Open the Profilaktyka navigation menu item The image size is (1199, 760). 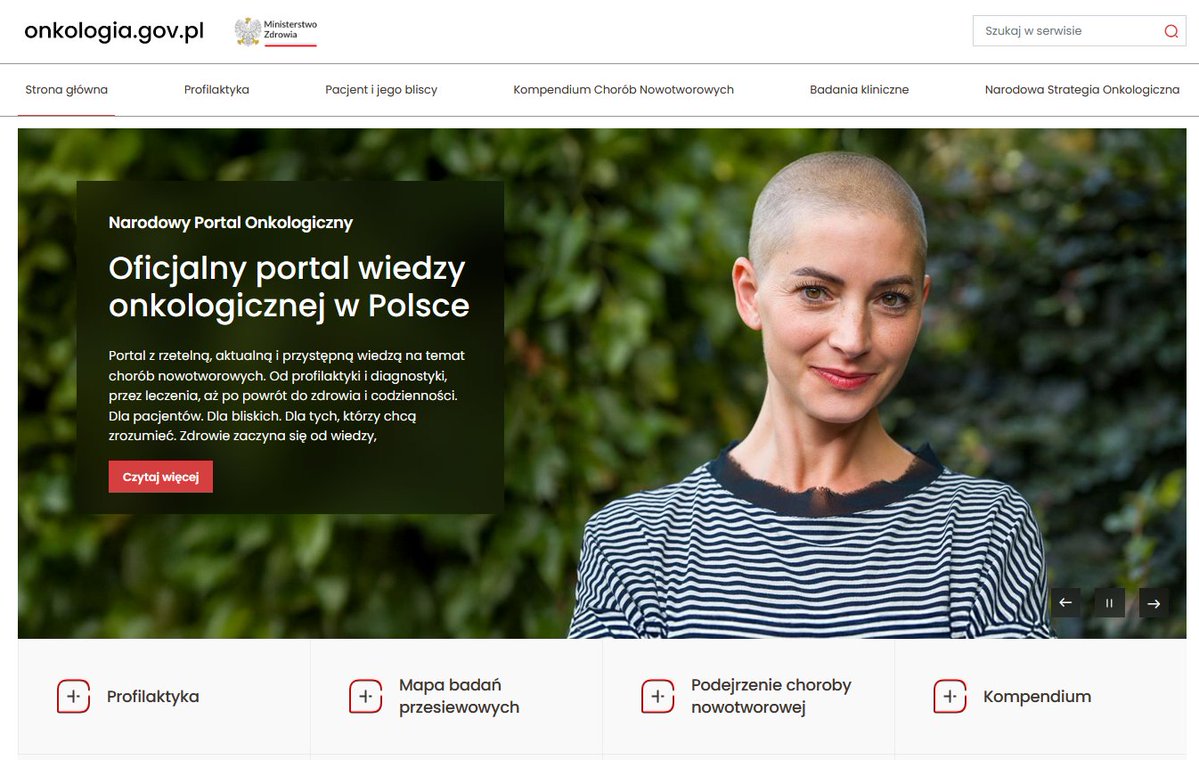click(216, 89)
